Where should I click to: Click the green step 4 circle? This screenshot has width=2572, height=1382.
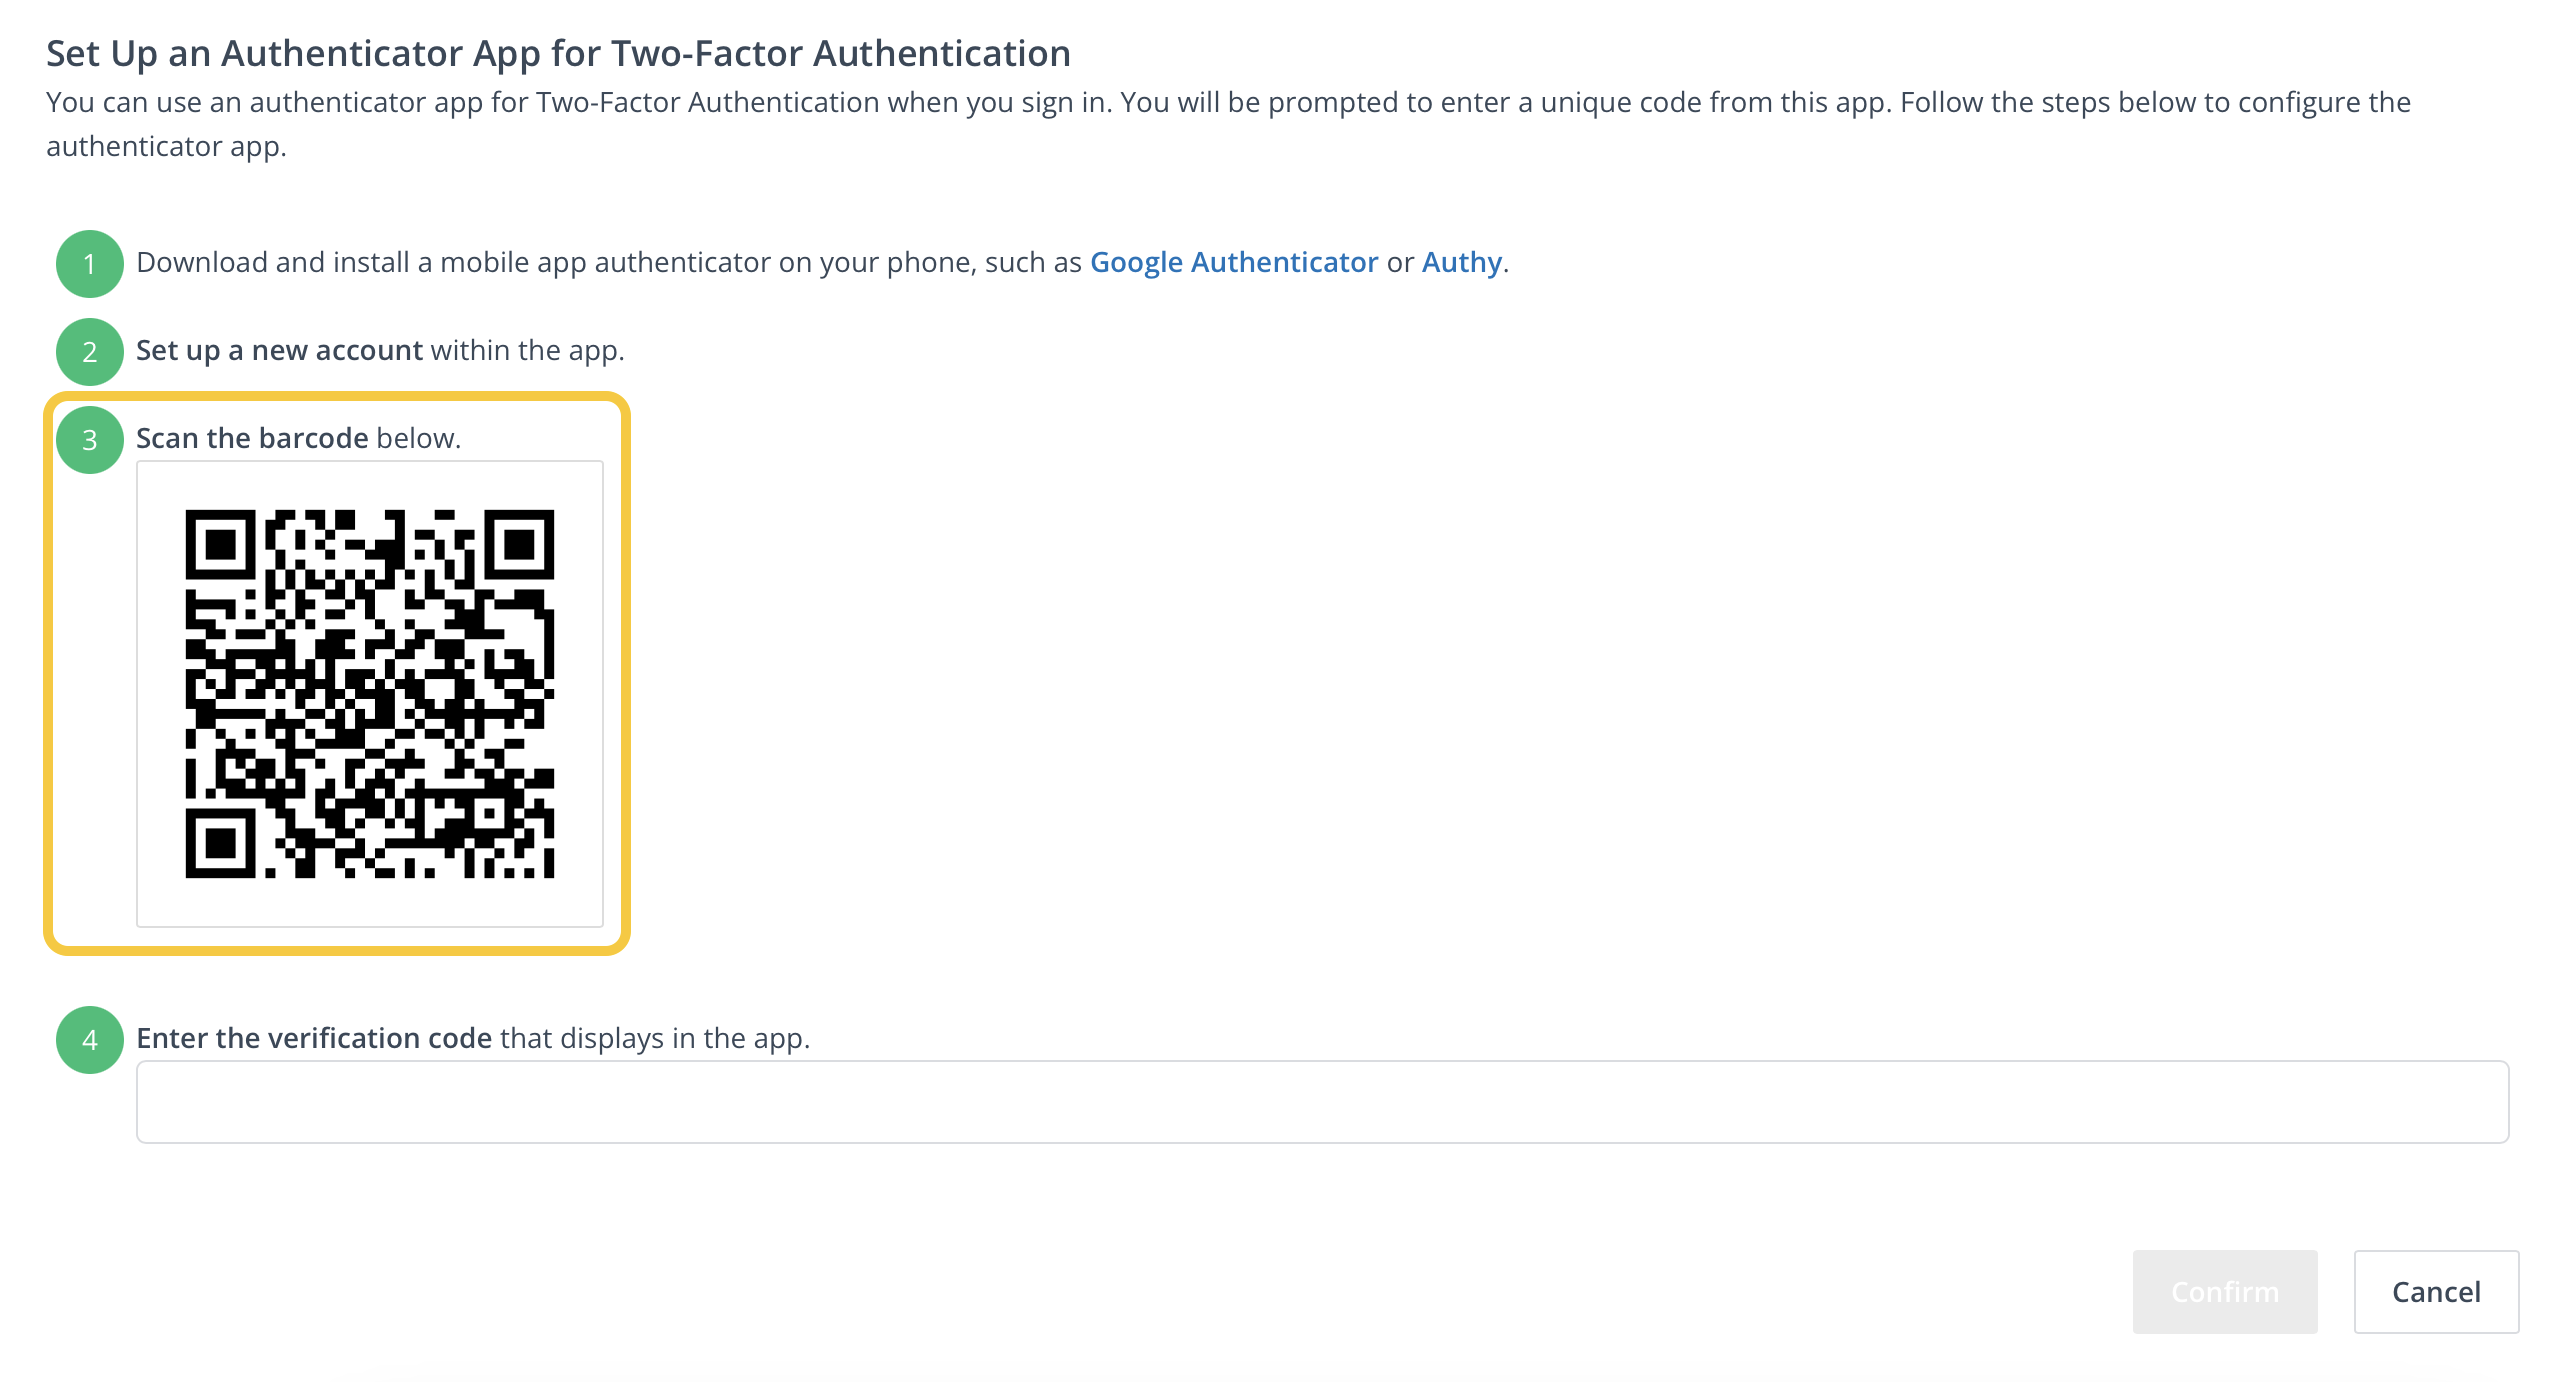pos(90,1040)
